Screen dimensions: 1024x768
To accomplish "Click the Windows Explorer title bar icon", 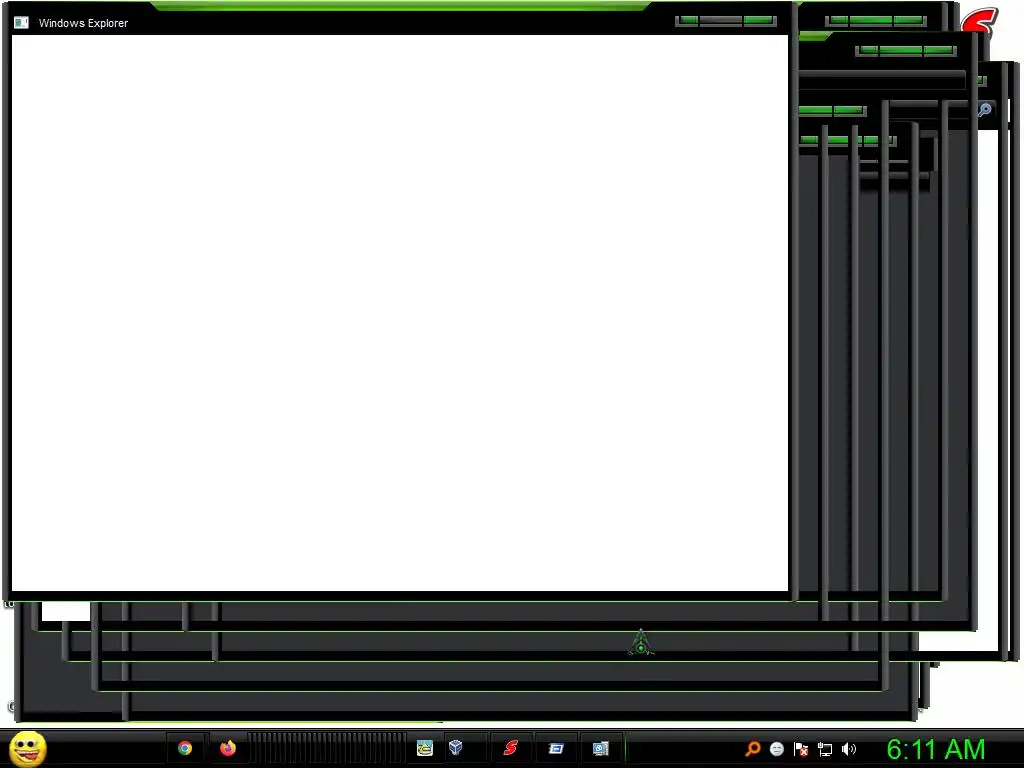I will point(22,23).
